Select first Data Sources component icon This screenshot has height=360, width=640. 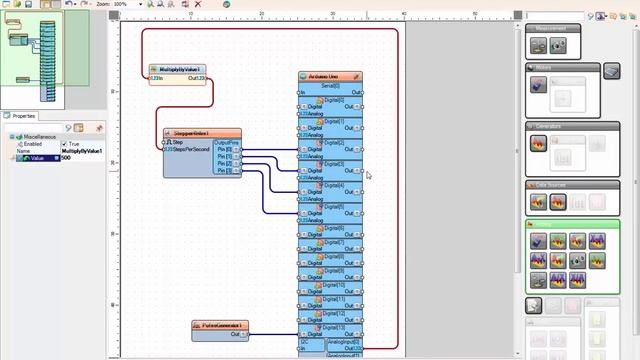[538, 202]
